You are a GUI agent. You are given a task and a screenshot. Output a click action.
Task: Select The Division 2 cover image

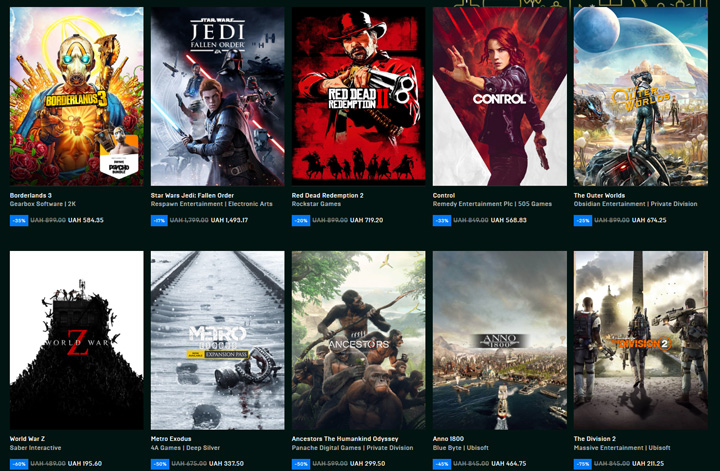pyautogui.click(x=641, y=340)
